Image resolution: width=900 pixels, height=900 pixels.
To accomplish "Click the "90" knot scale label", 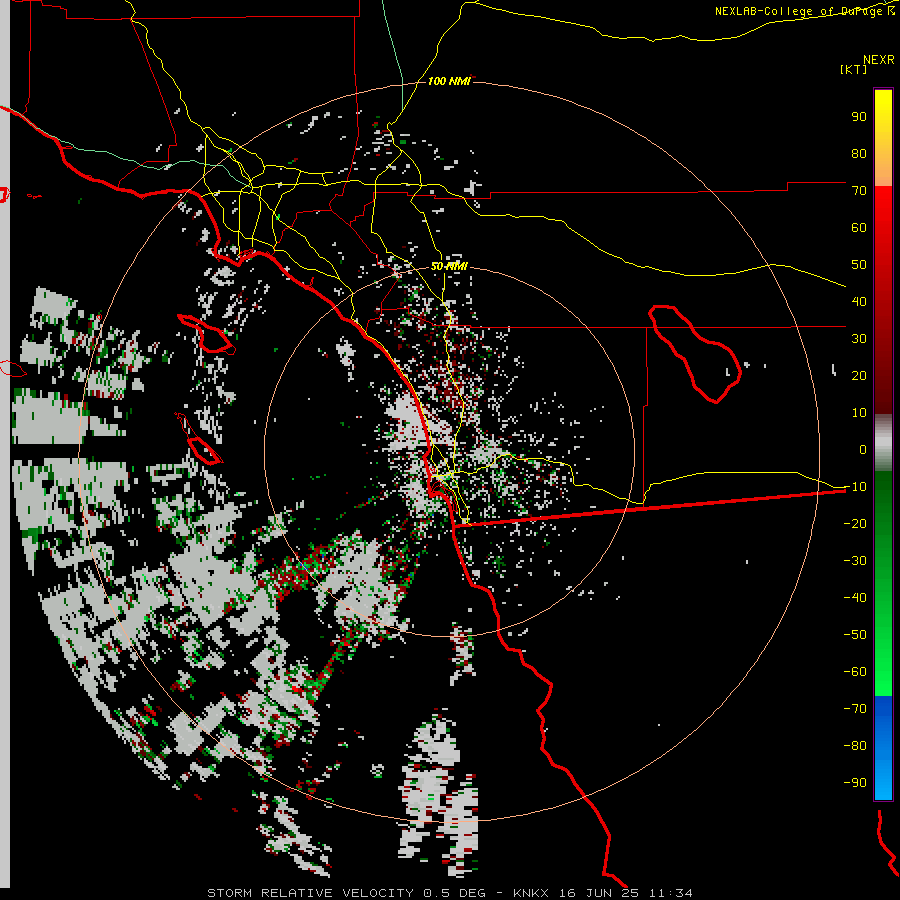I will (x=859, y=117).
